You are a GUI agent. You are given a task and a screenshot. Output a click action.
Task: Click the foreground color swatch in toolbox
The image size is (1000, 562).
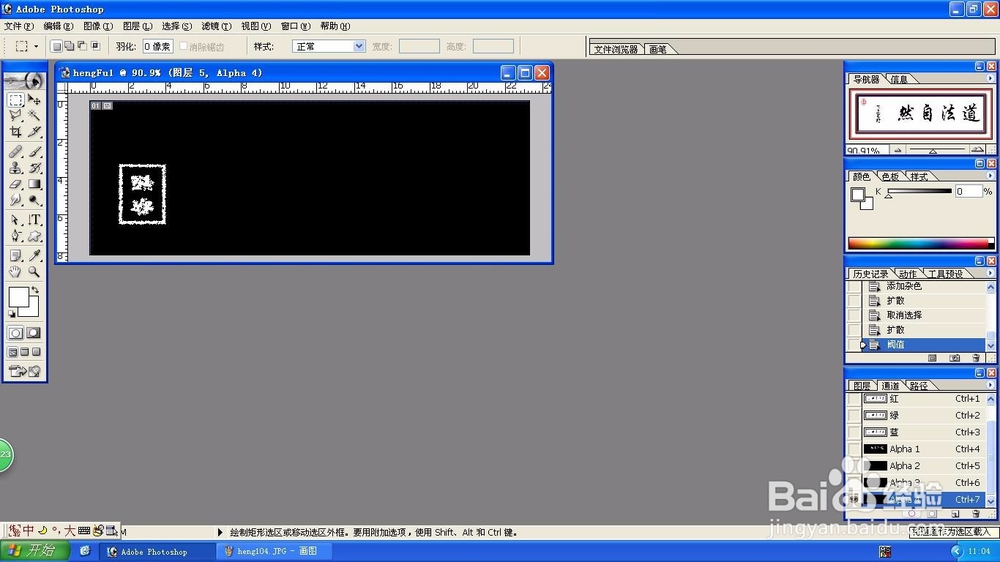point(18,297)
